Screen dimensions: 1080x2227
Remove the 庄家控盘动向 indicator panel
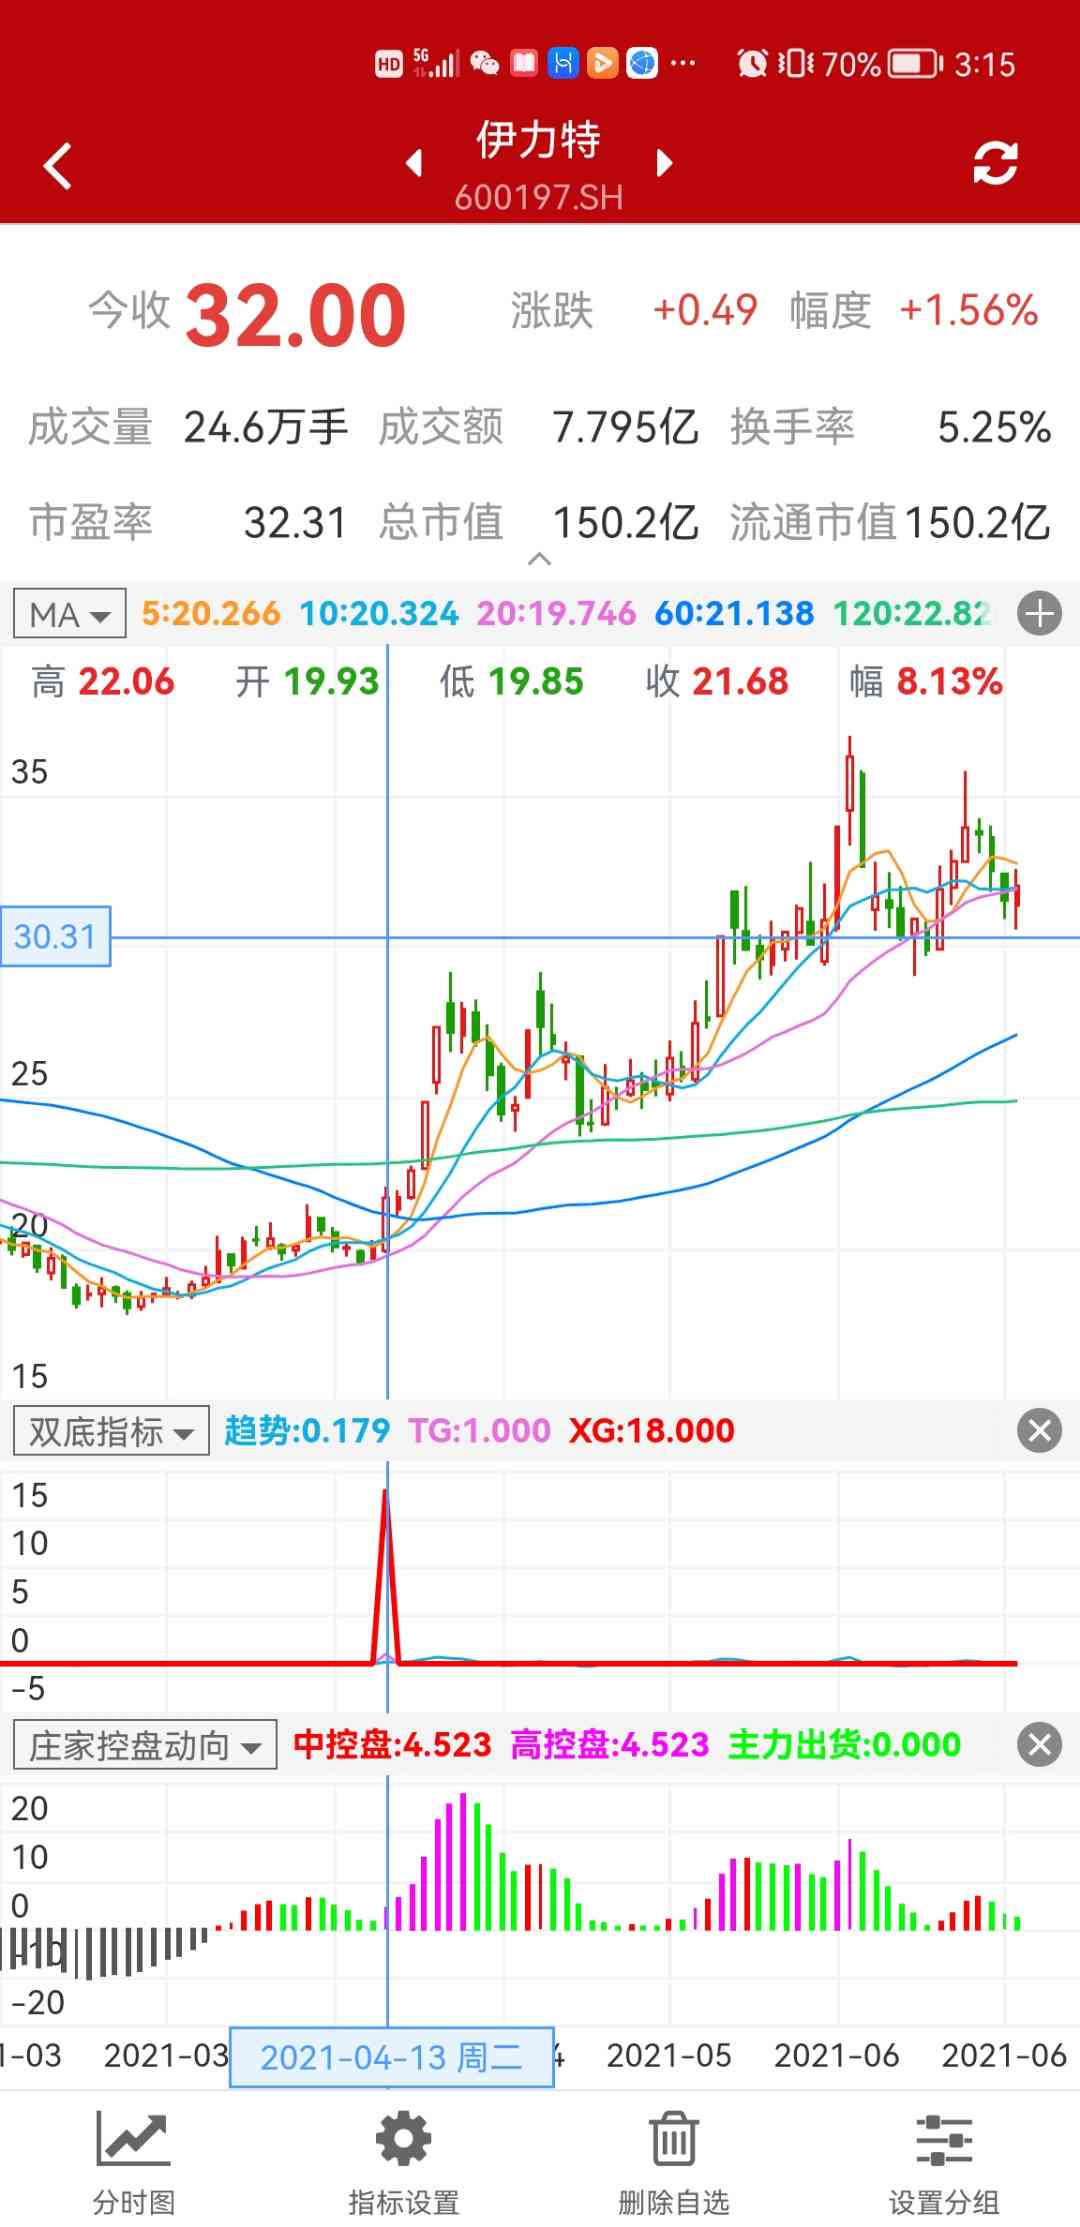click(x=1039, y=1745)
